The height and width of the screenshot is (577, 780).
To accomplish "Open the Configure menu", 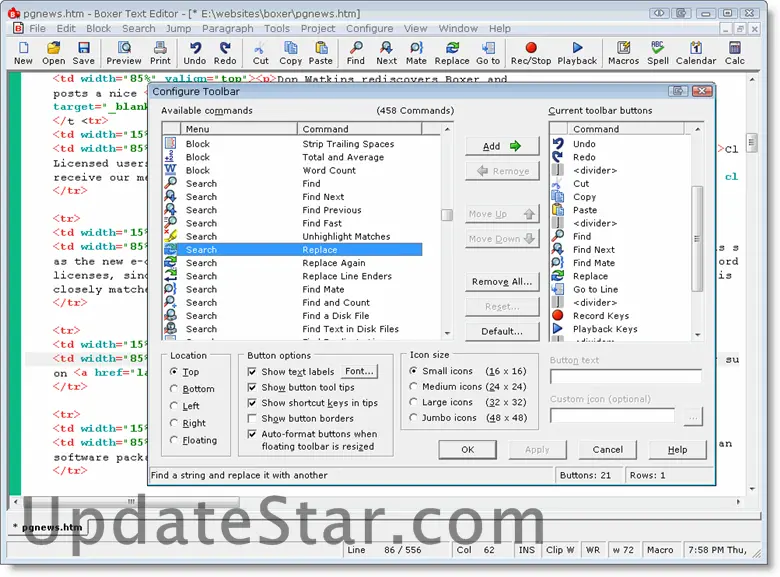I will point(369,29).
